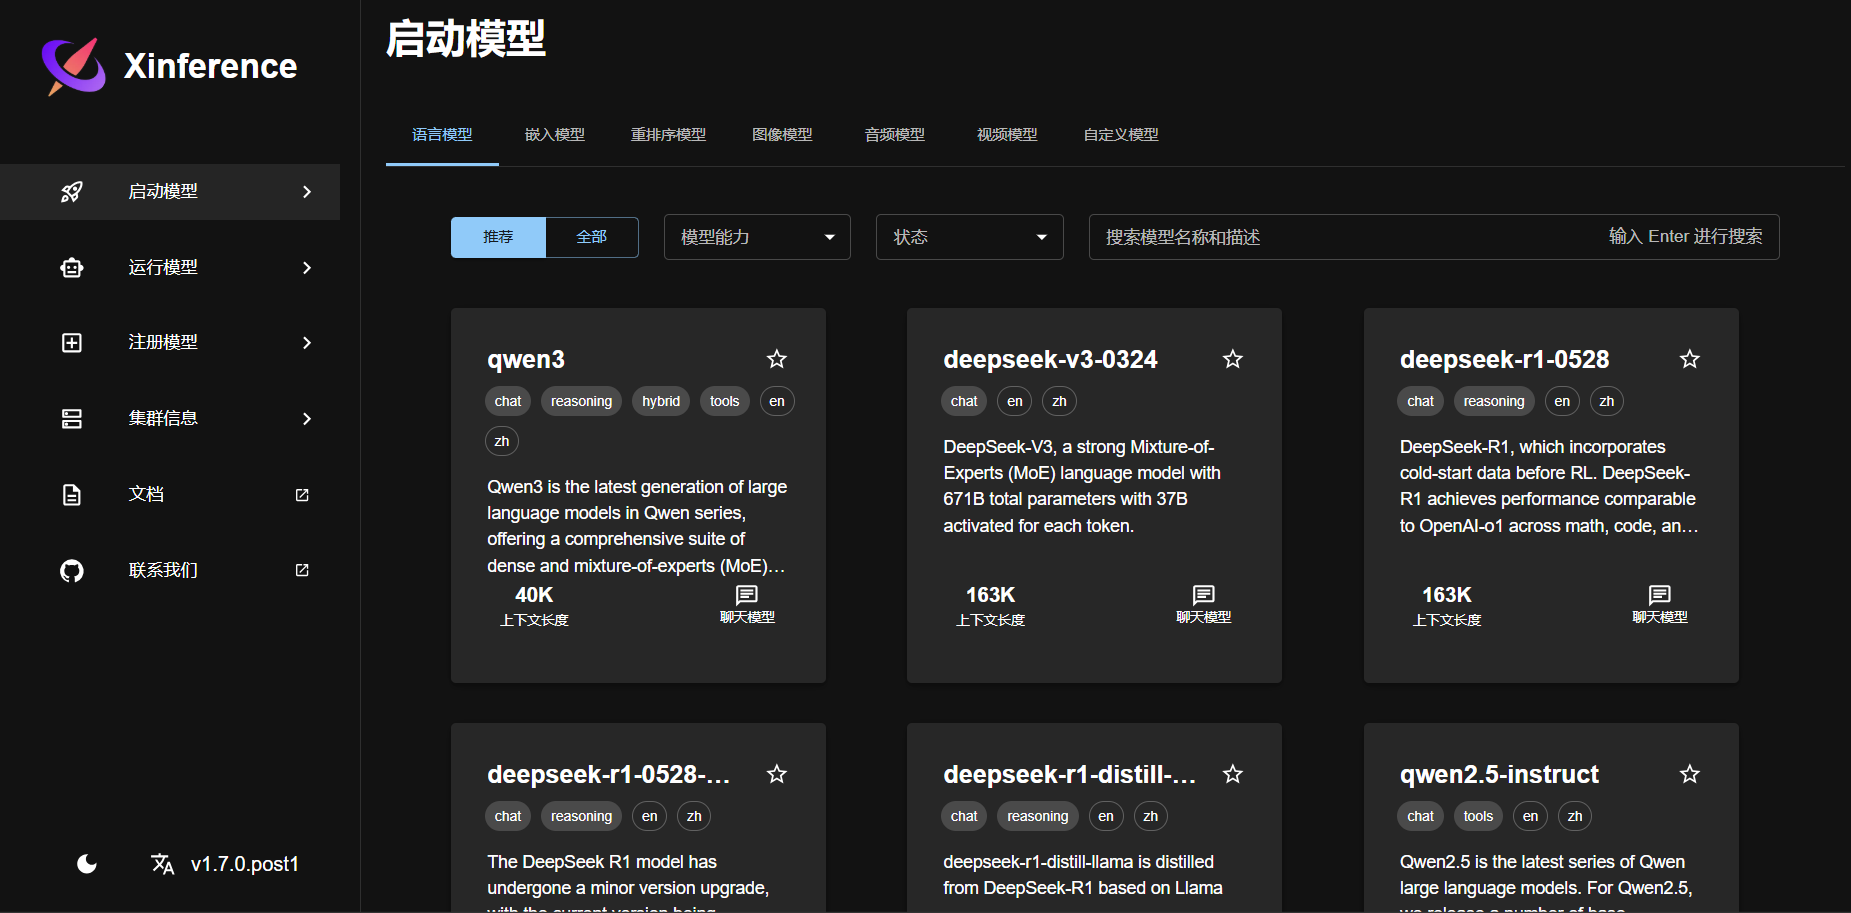This screenshot has height=913, width=1851.
Task: Expand the 注册模型 sidebar chevron
Action: (307, 343)
